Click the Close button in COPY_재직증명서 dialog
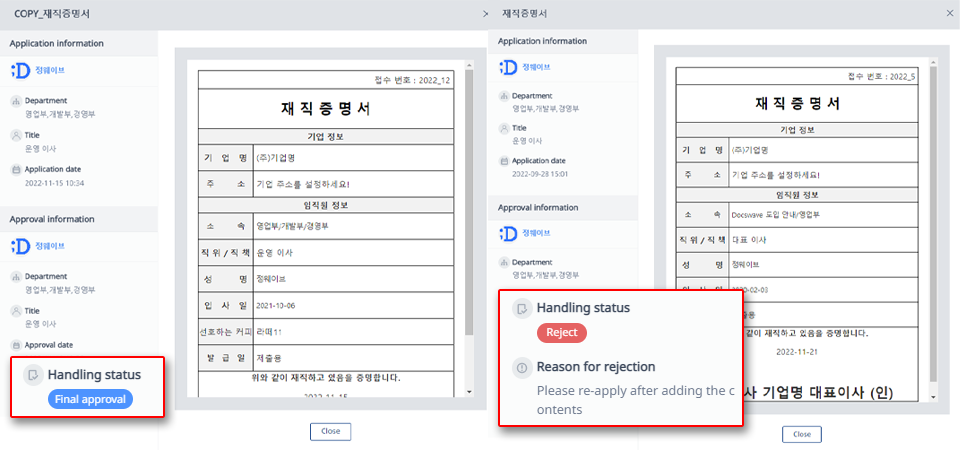Screen dimensions: 960x450 pos(330,431)
